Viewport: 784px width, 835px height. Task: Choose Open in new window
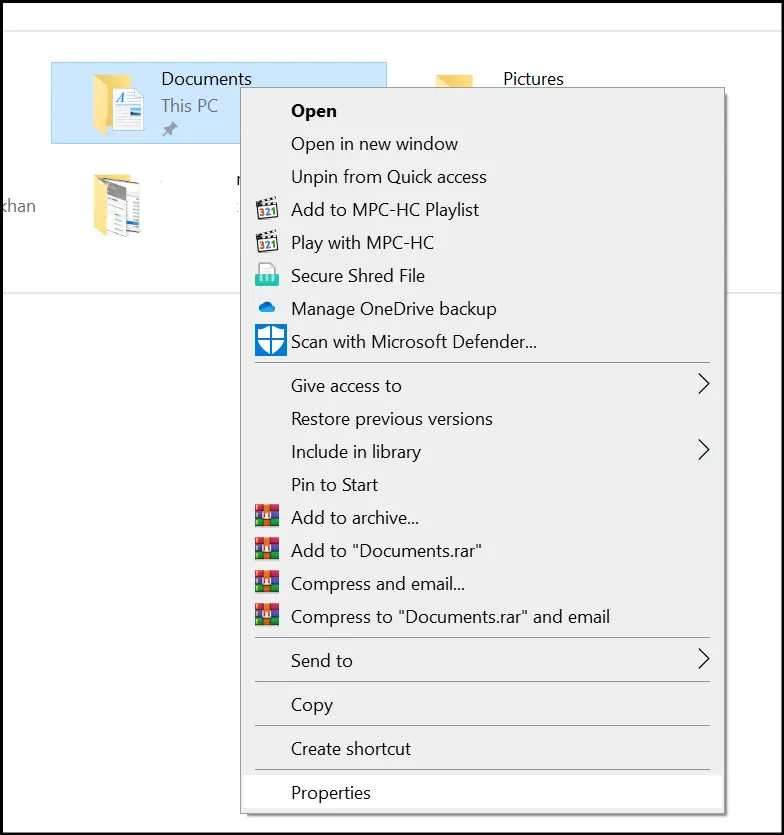483,144
